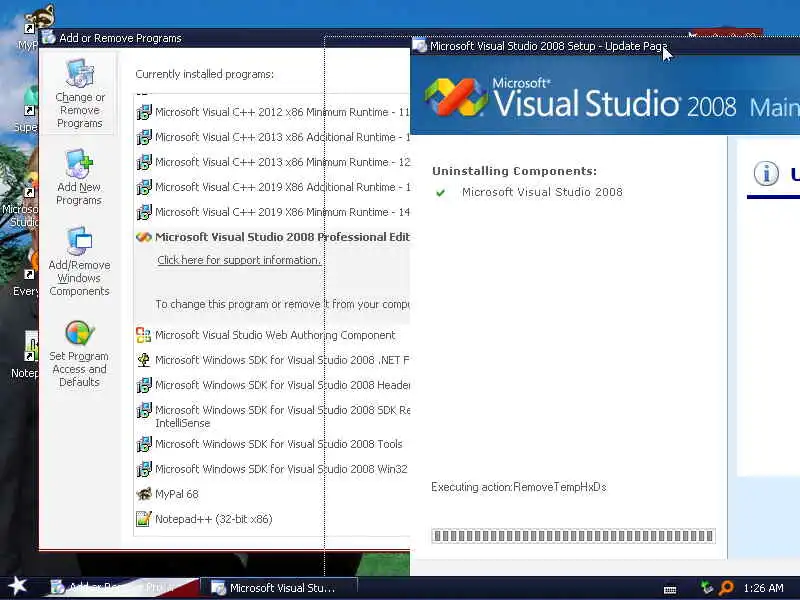Click icon of Visual C++ 2013 x86 Additional Runtime
800x600 pixels.
pyautogui.click(x=144, y=137)
